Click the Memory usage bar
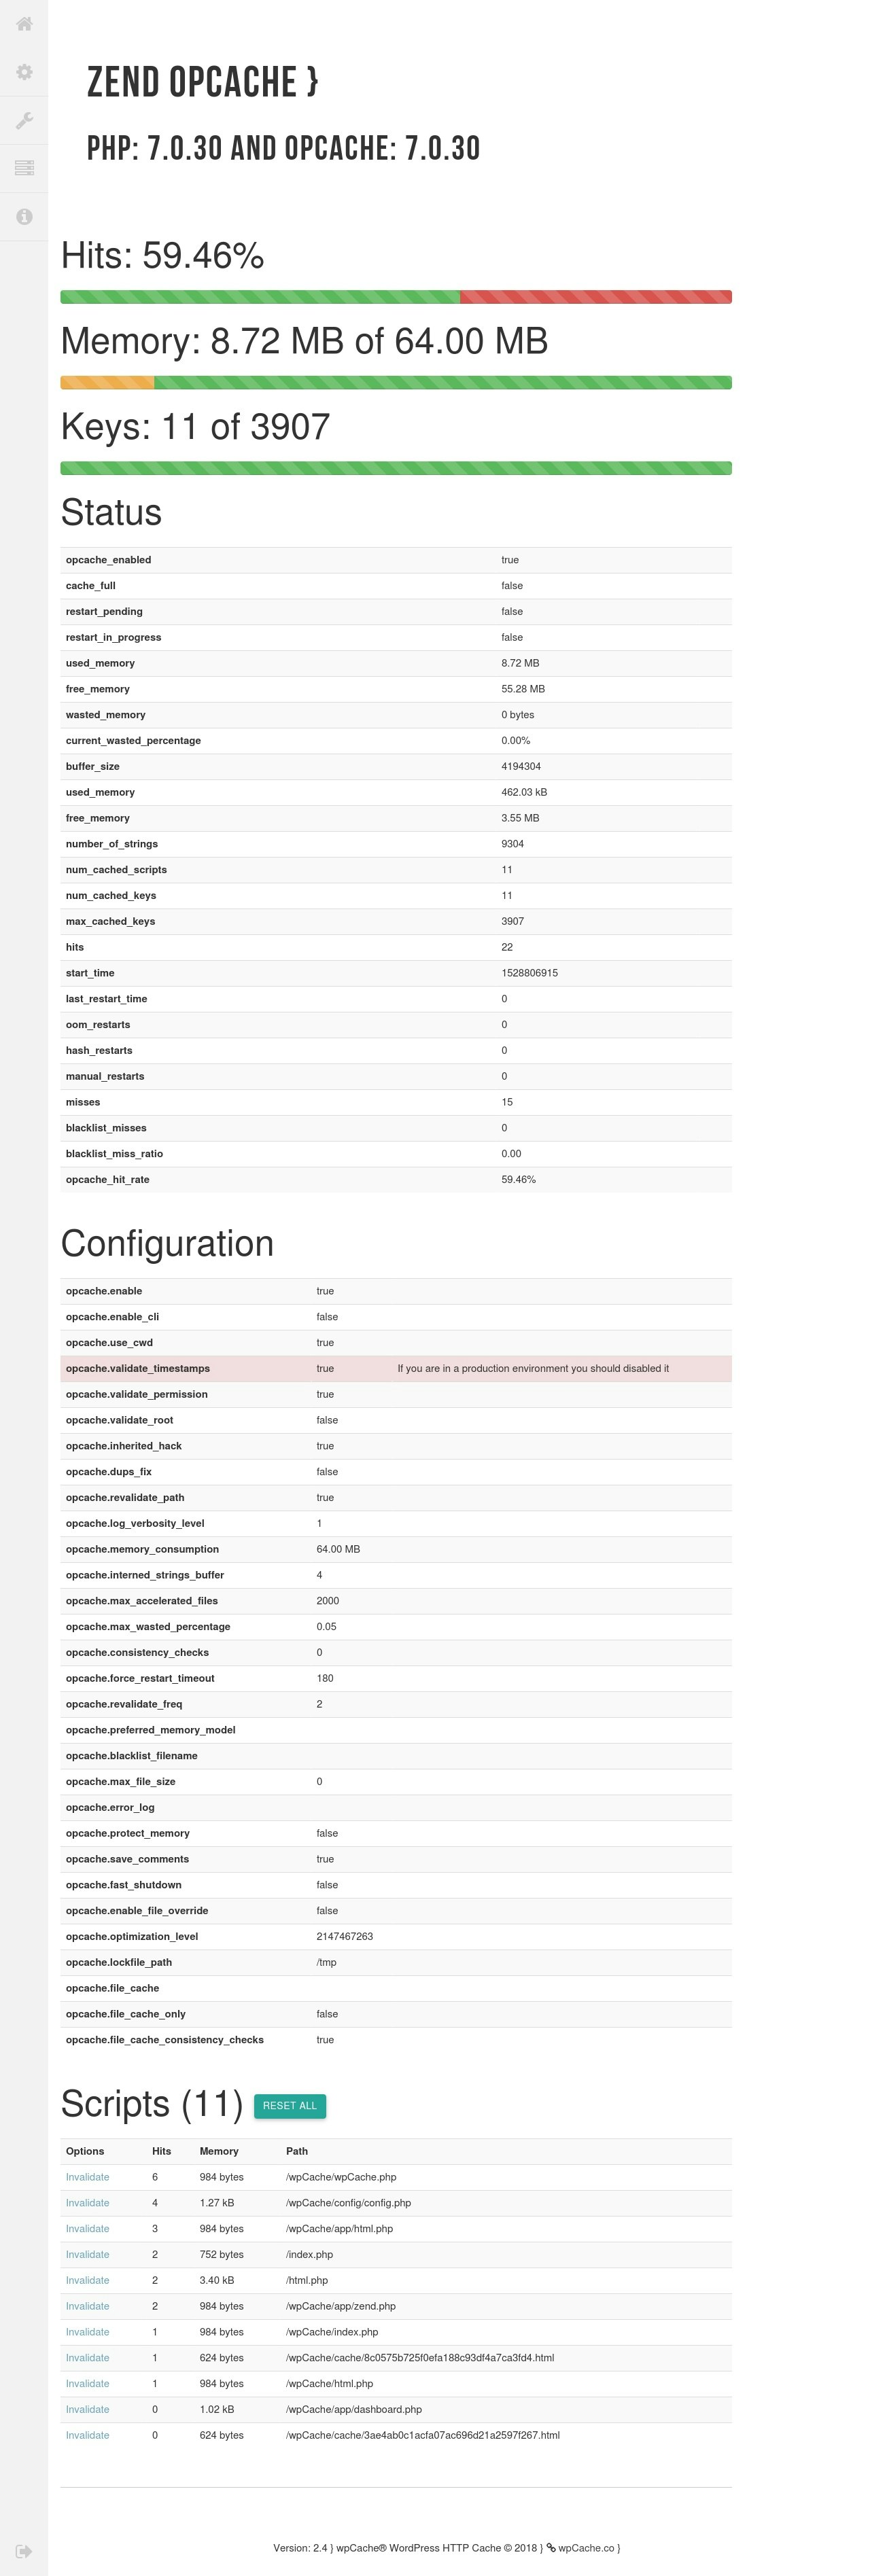The image size is (870, 2576). tap(396, 382)
